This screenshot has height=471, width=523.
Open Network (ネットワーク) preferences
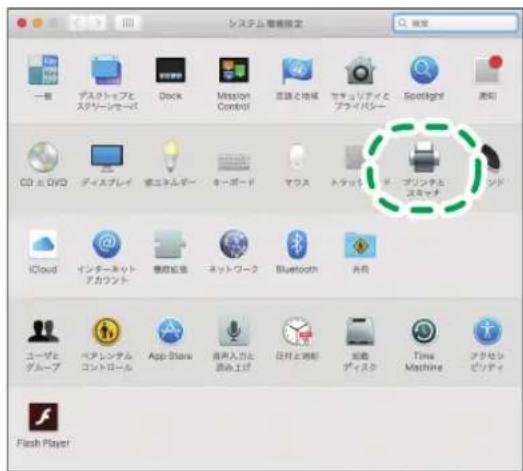[x=234, y=244]
